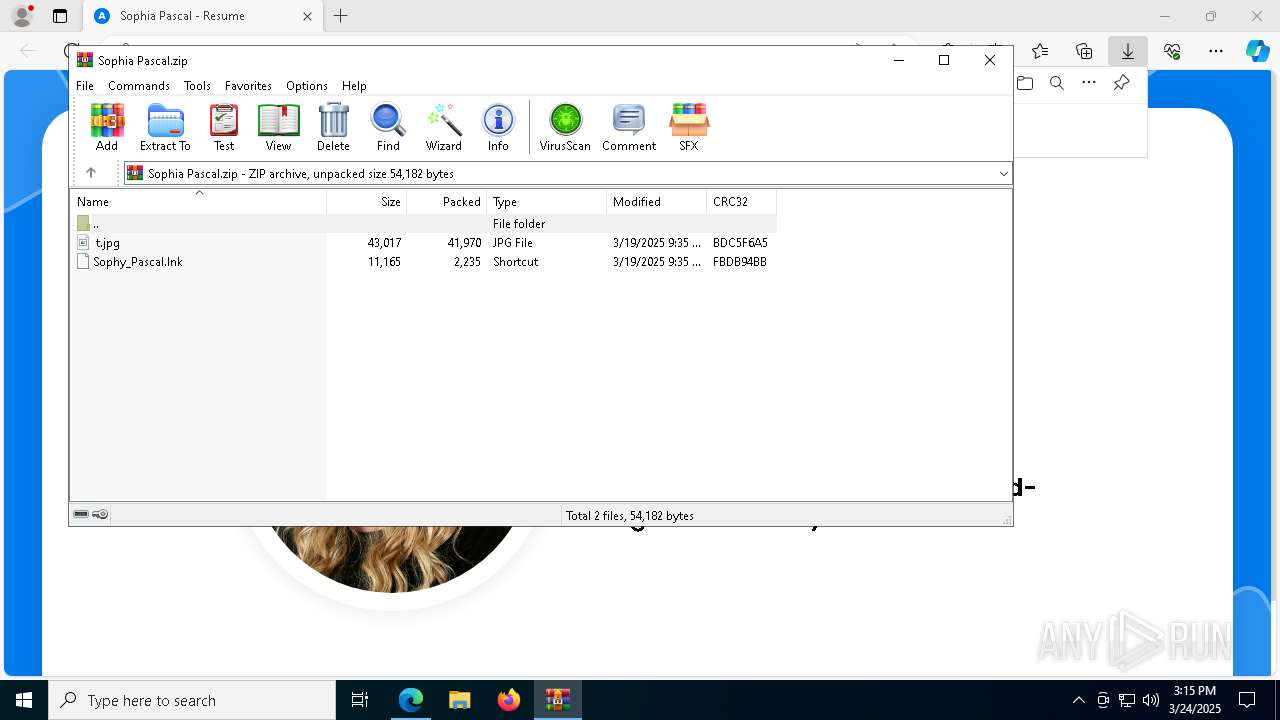Viewport: 1280px width, 720px height.
Task: Open the Wizard tool
Action: (443, 127)
